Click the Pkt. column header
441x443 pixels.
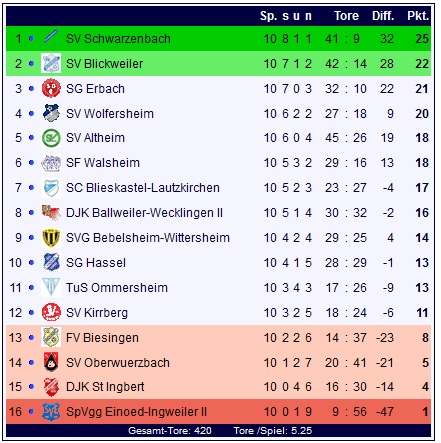[418, 16]
